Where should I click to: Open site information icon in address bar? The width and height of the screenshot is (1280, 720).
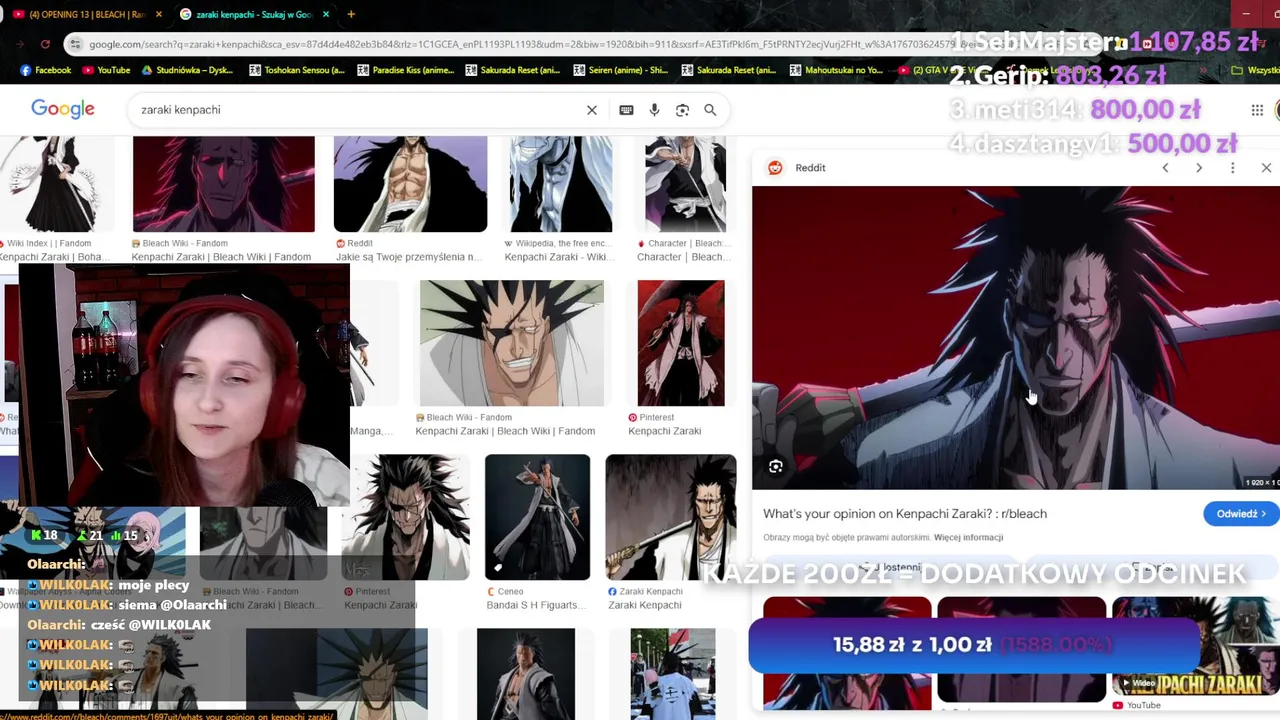(x=74, y=44)
